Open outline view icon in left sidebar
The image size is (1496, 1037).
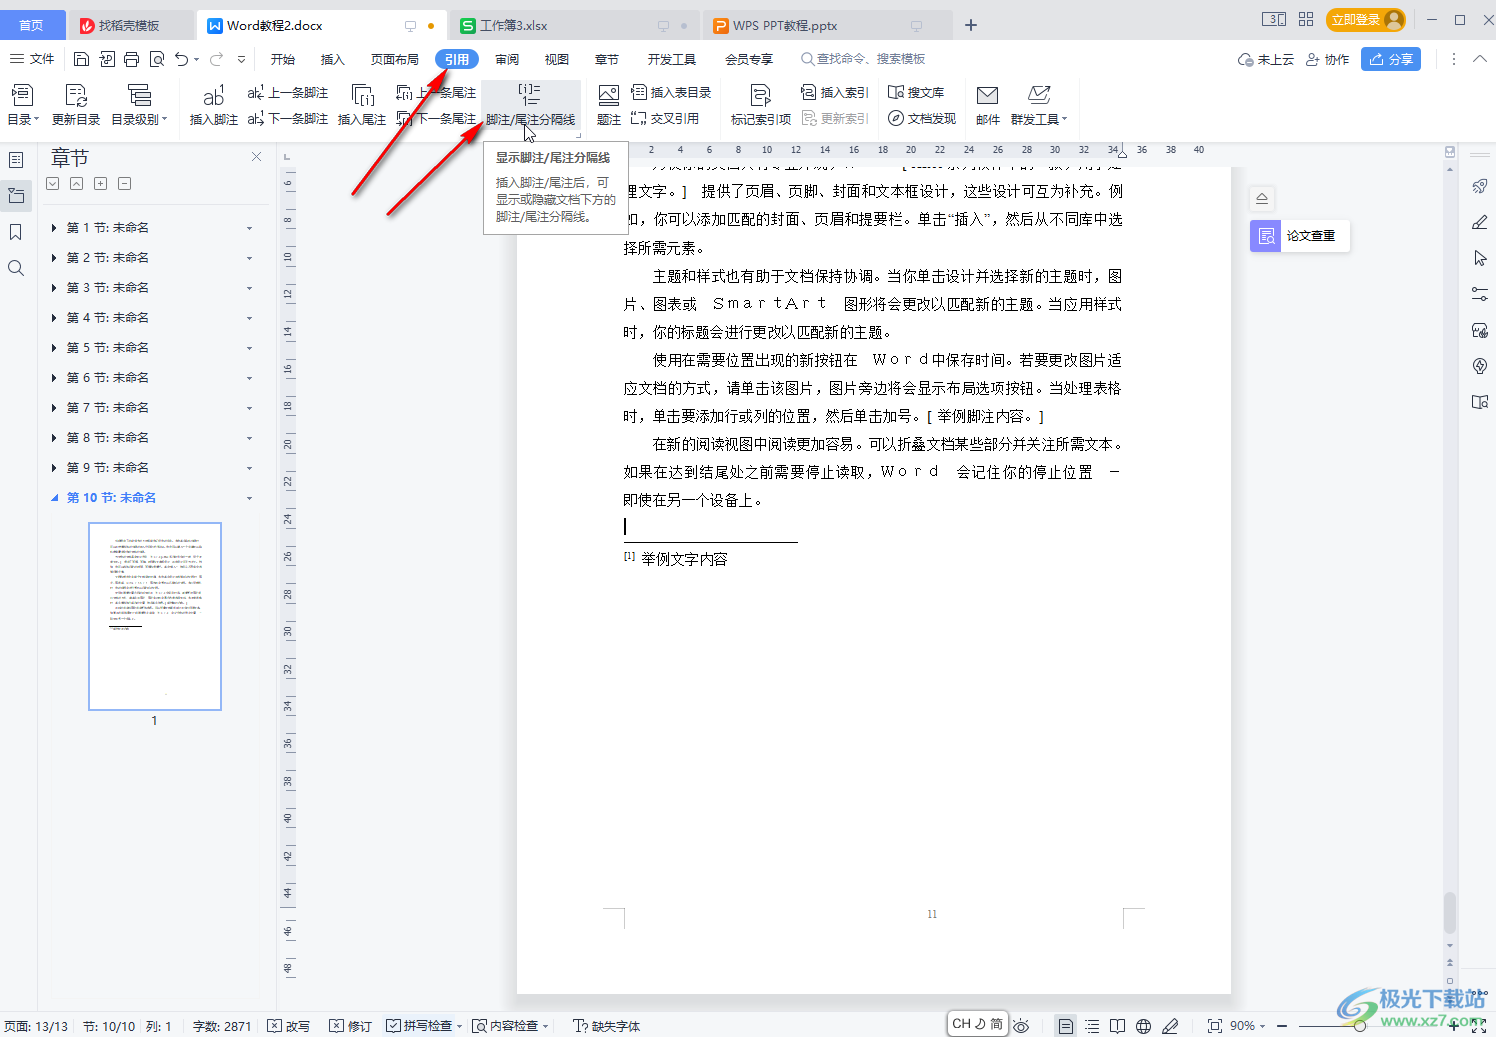[x=16, y=160]
